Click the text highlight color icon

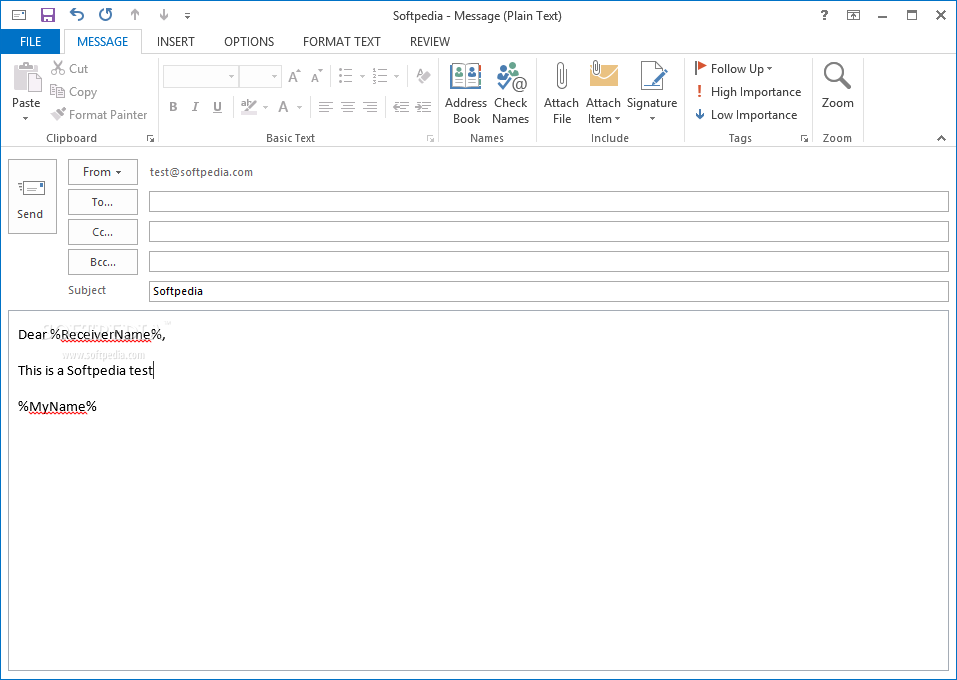248,107
